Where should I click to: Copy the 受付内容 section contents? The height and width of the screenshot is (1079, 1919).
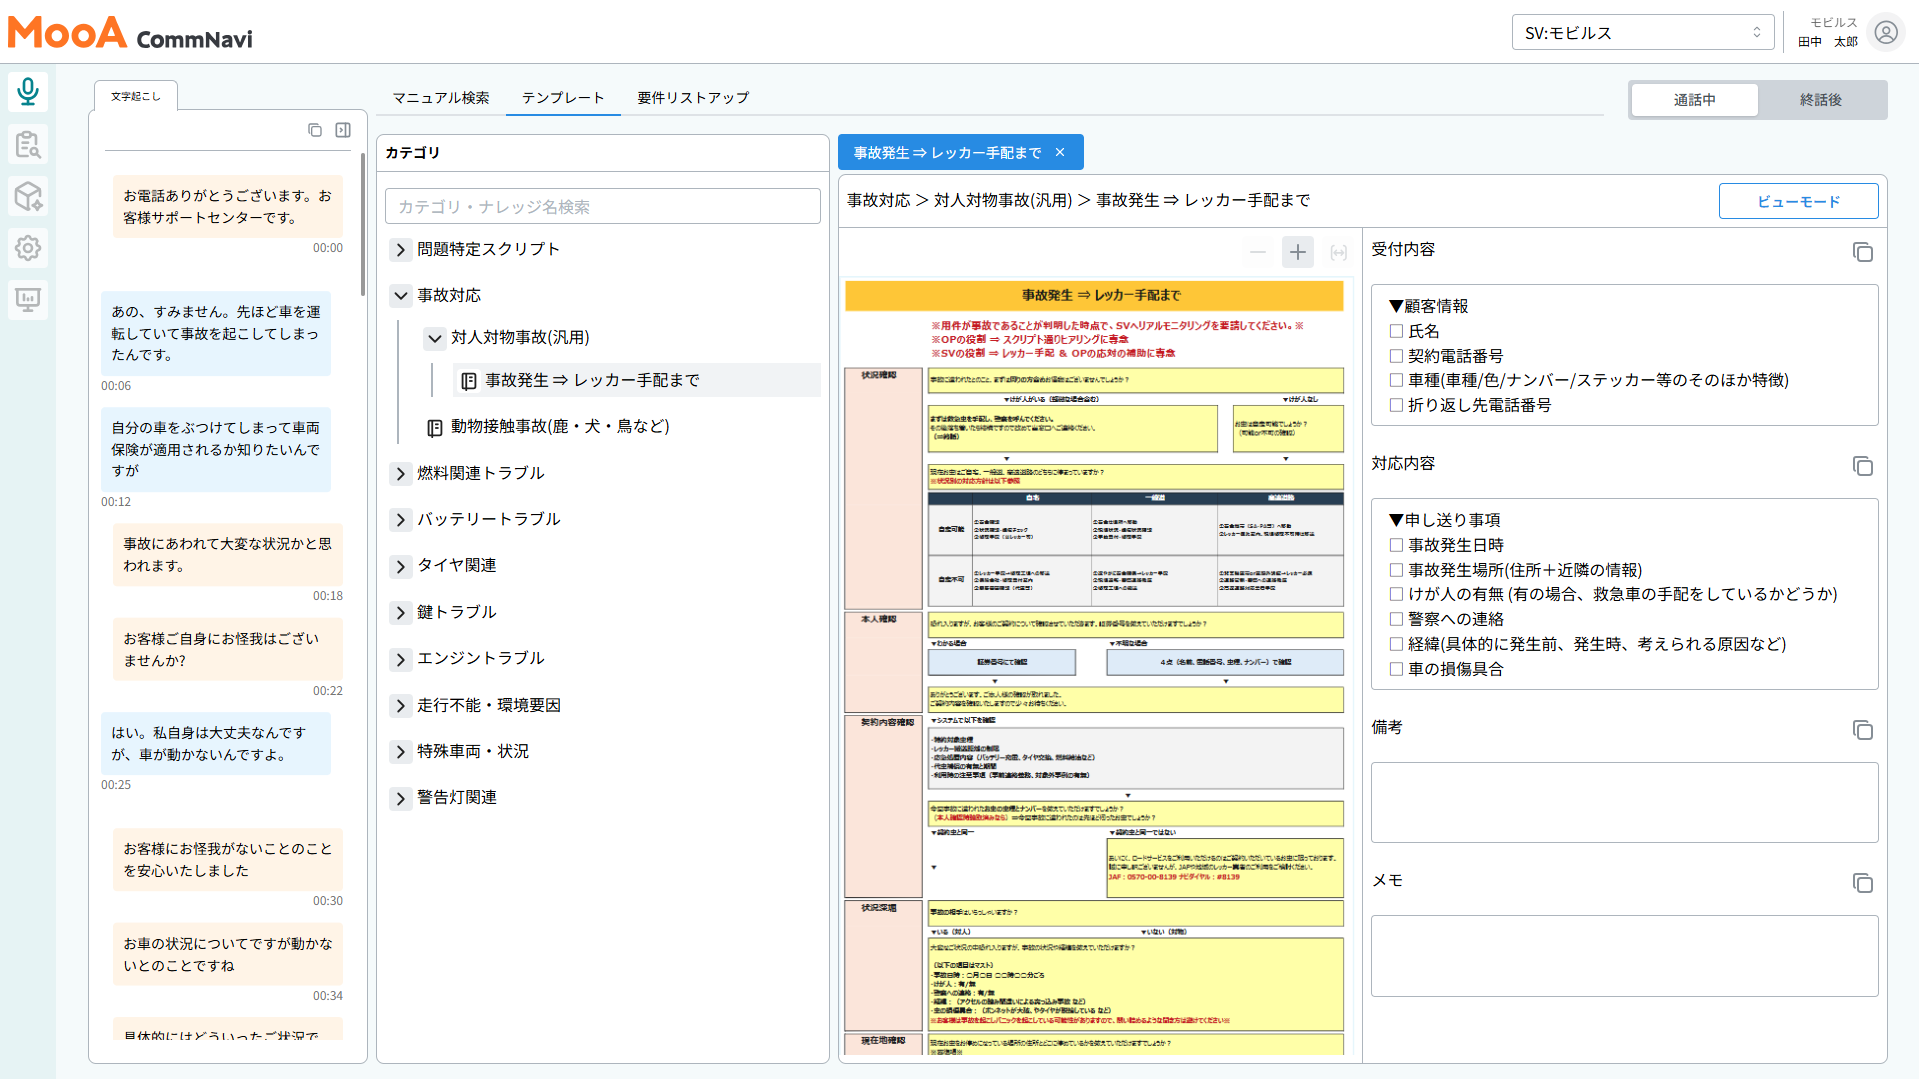click(1862, 252)
